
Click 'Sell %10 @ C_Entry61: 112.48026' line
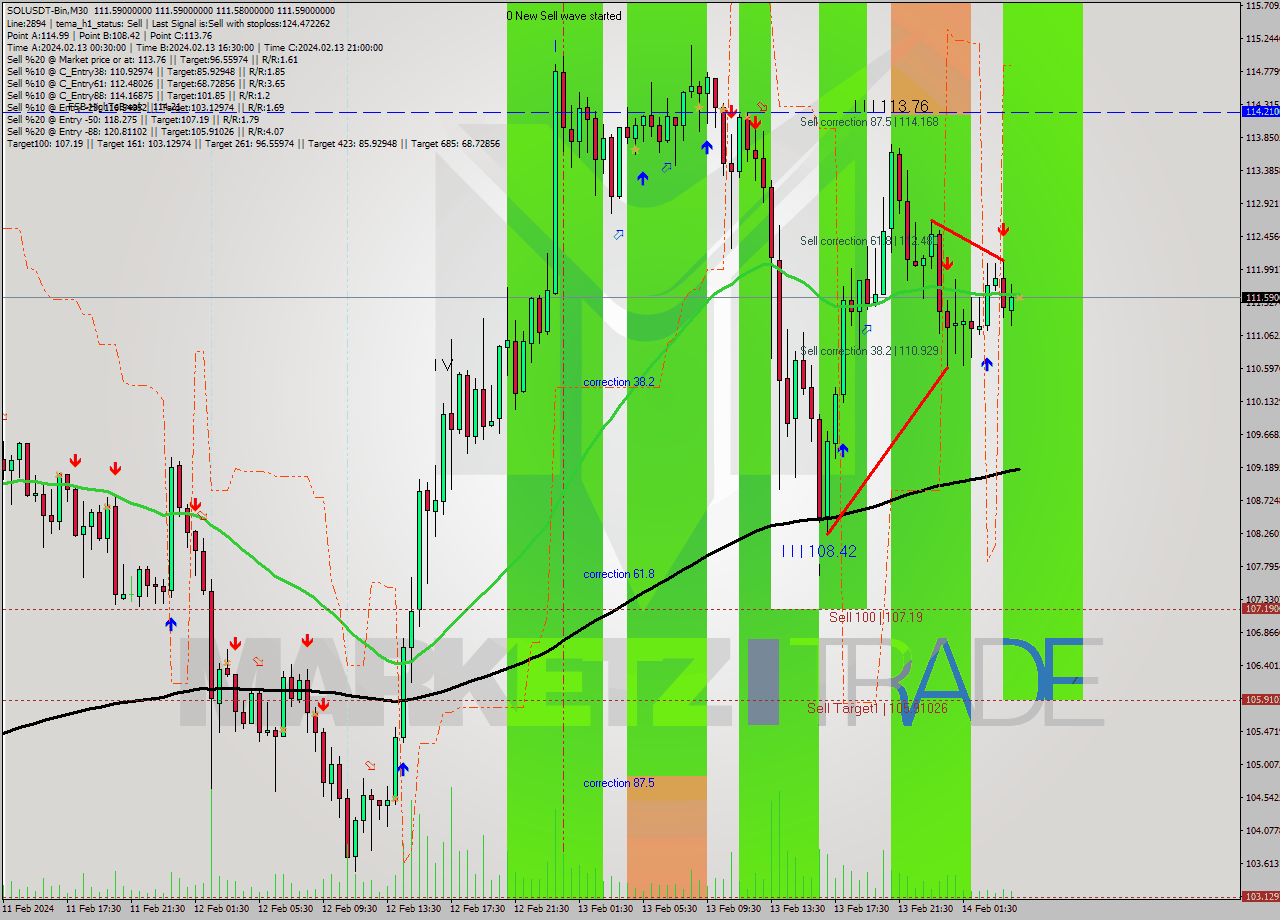tap(145, 83)
